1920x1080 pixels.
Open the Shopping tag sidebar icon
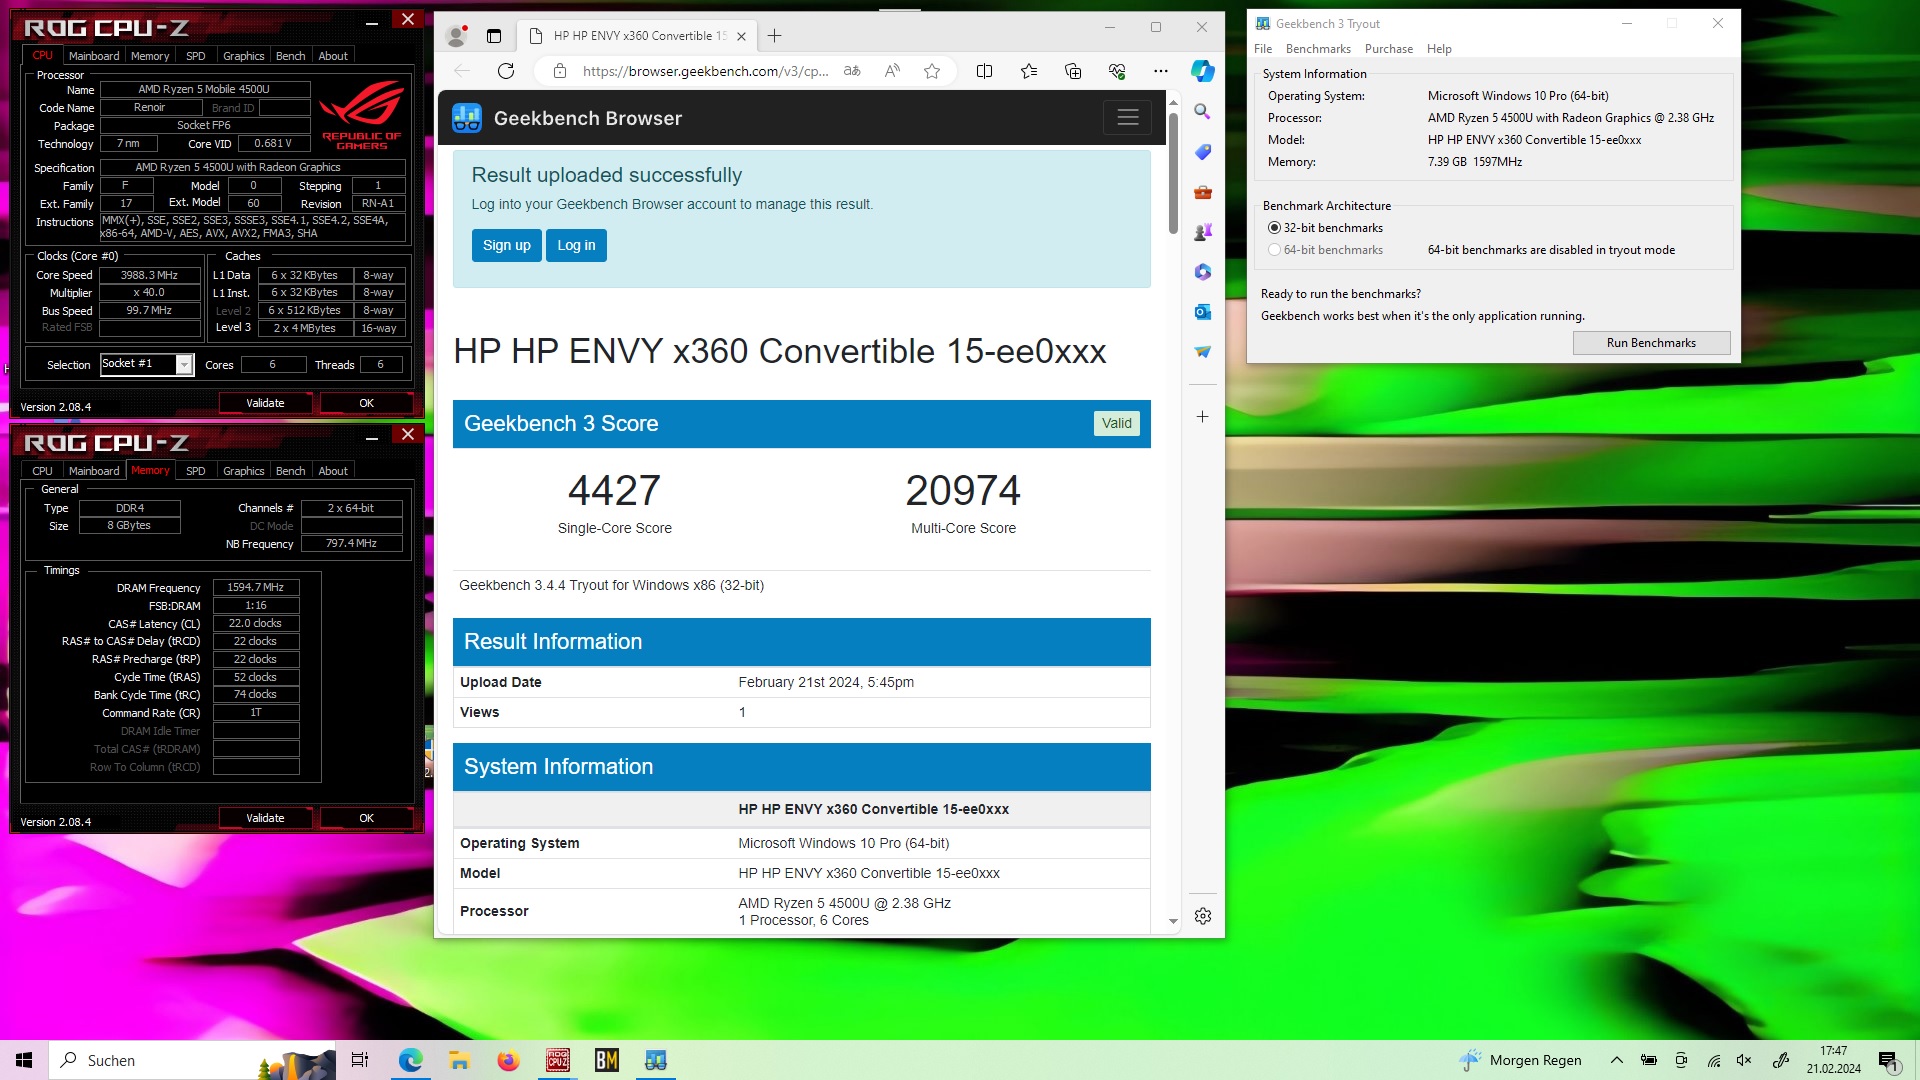tap(1203, 152)
